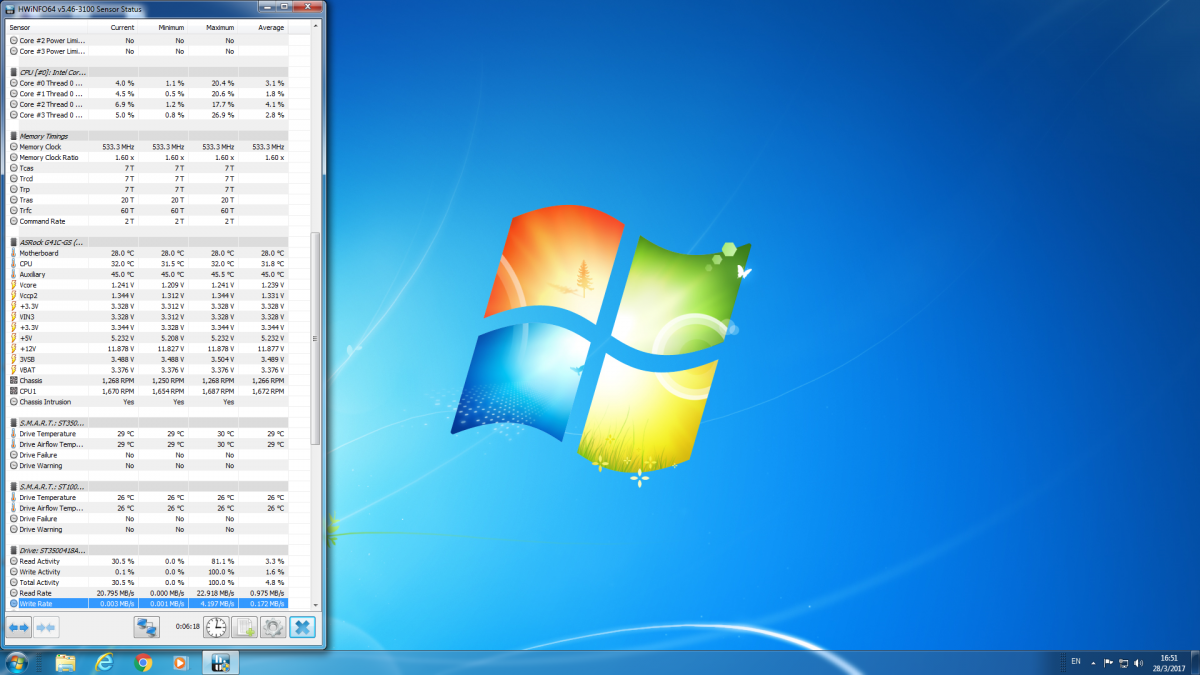The height and width of the screenshot is (675, 1200).
Task: Select the Drive: ST3500418A group row
Action: (x=147, y=550)
